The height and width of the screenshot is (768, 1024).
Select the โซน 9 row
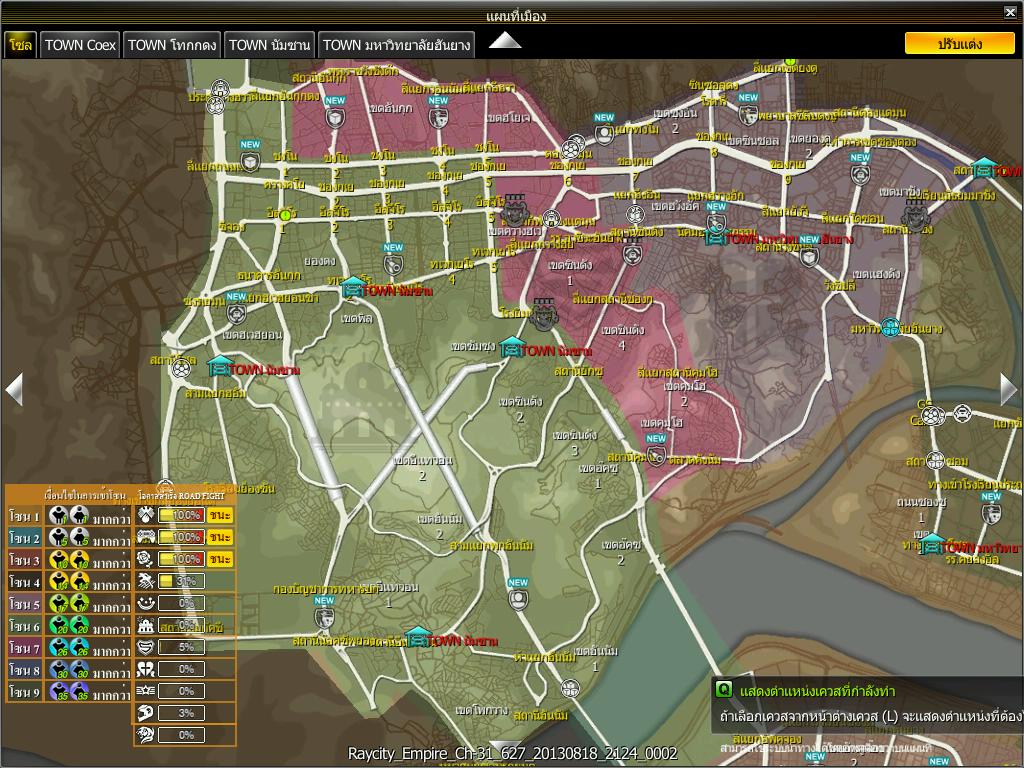click(68, 692)
